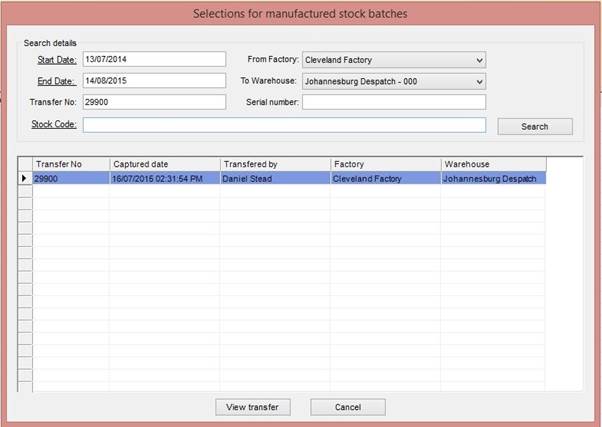Focus the End Date input field
This screenshot has width=602, height=427.
tap(154, 81)
